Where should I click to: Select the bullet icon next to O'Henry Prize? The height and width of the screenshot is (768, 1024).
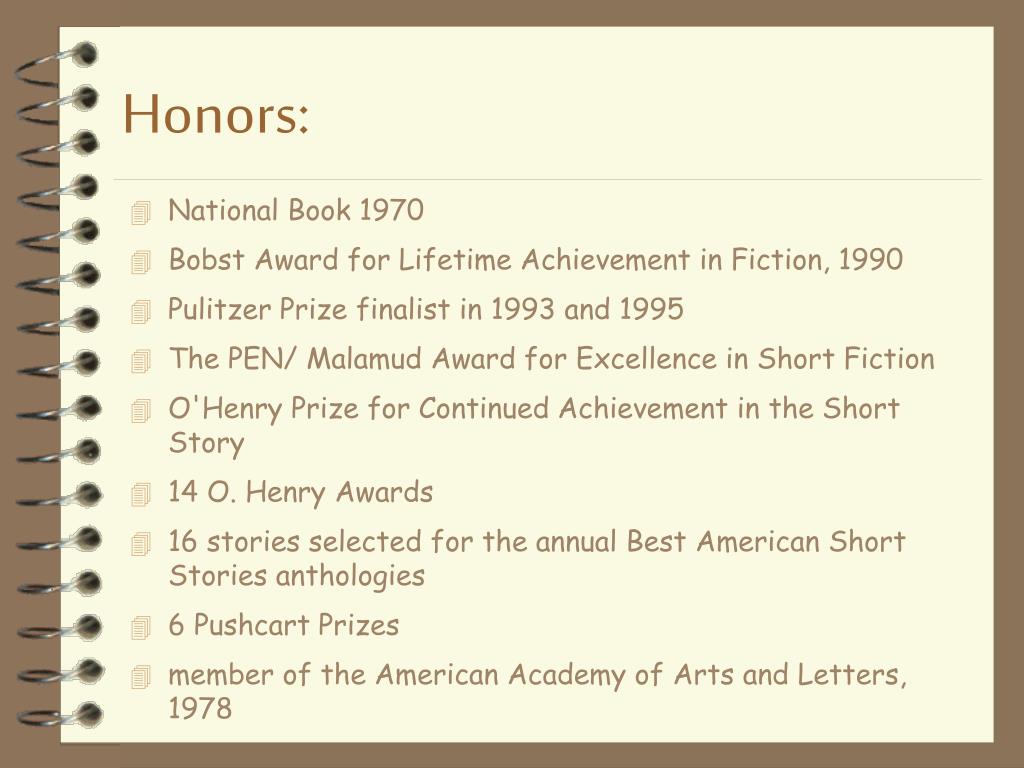coord(140,411)
